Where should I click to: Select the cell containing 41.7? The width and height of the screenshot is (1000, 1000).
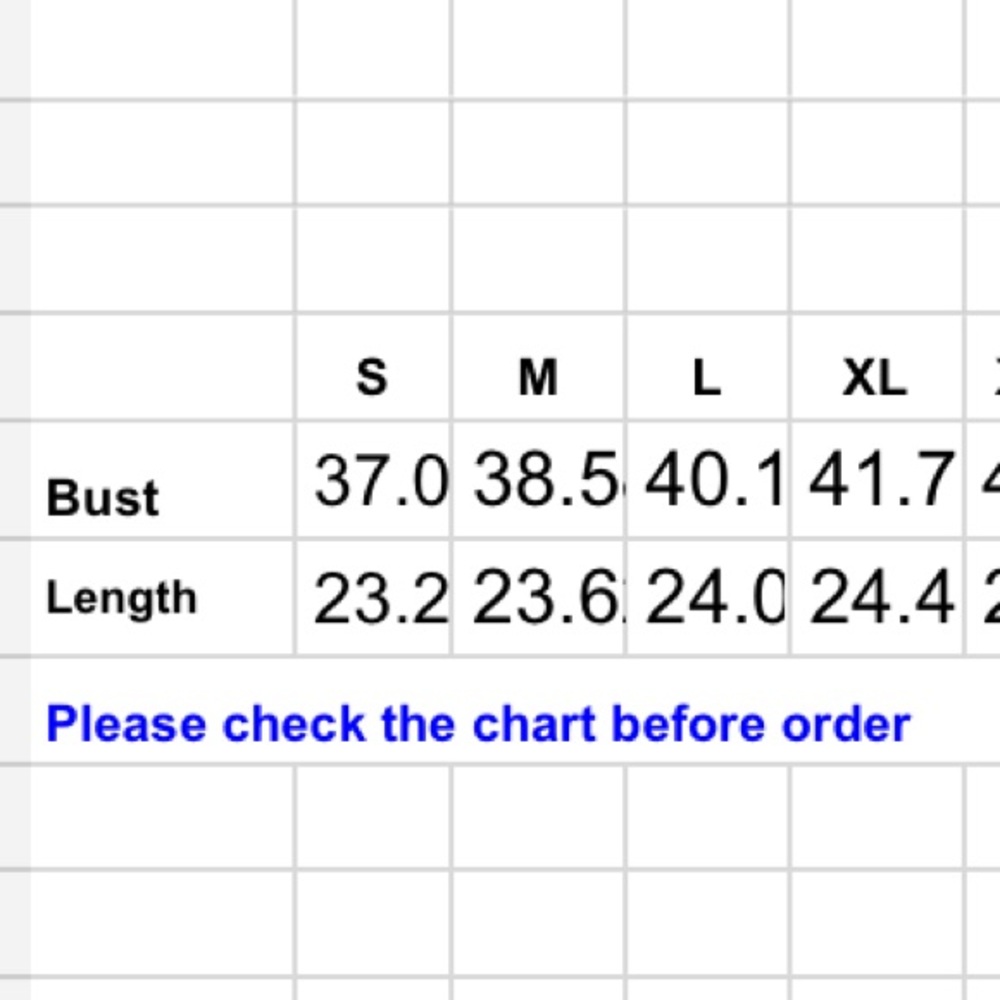coord(878,480)
